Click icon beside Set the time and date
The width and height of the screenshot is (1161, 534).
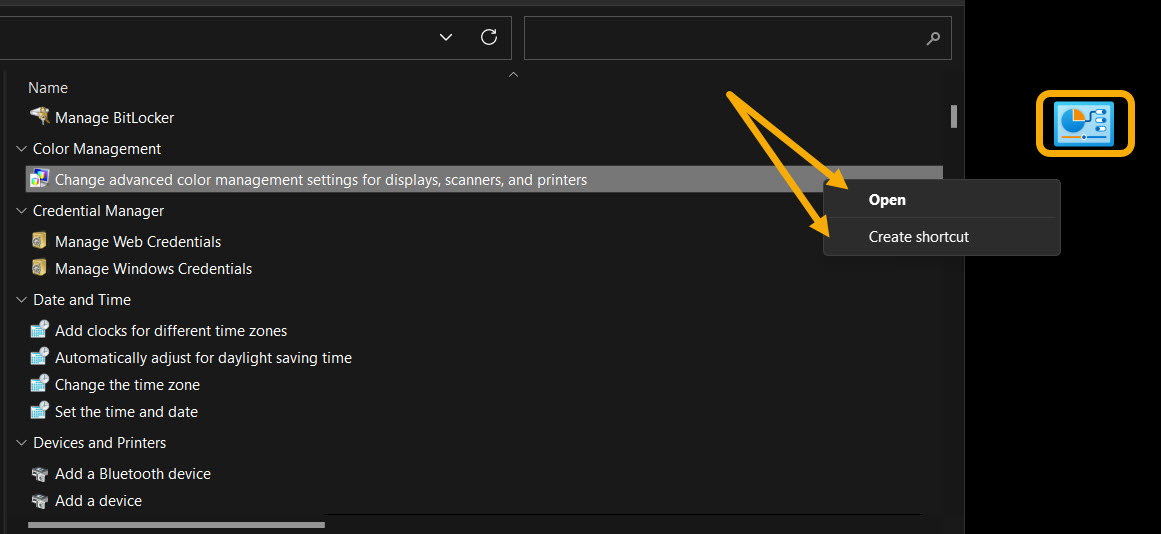coord(39,411)
